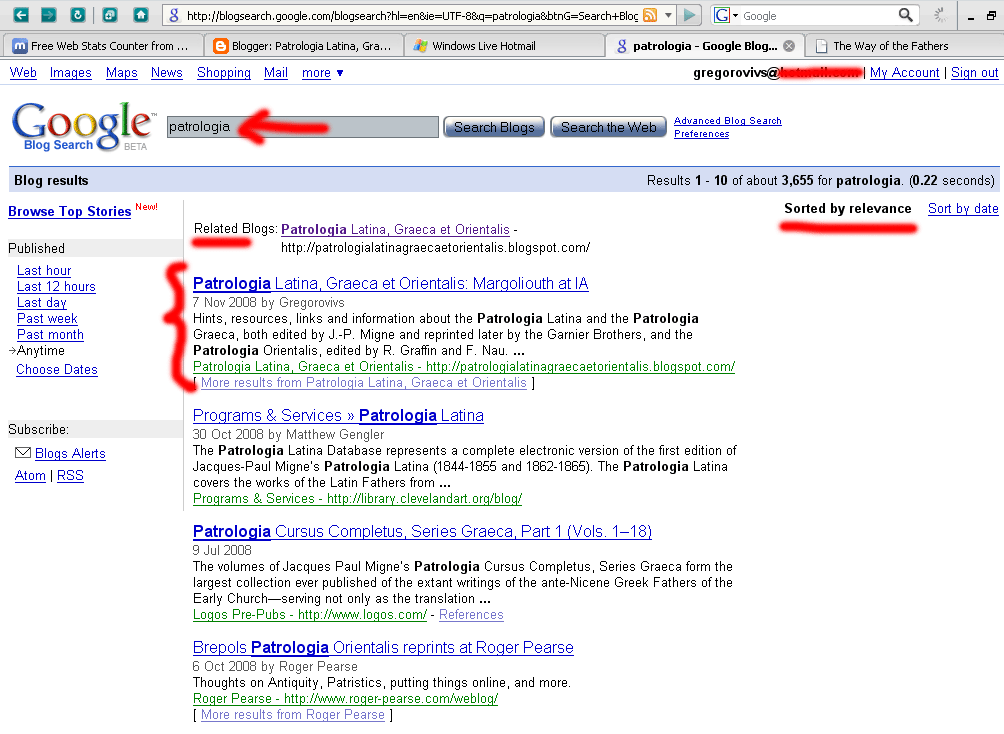Open the roger-pearse.com/weblog green link

[345, 698]
